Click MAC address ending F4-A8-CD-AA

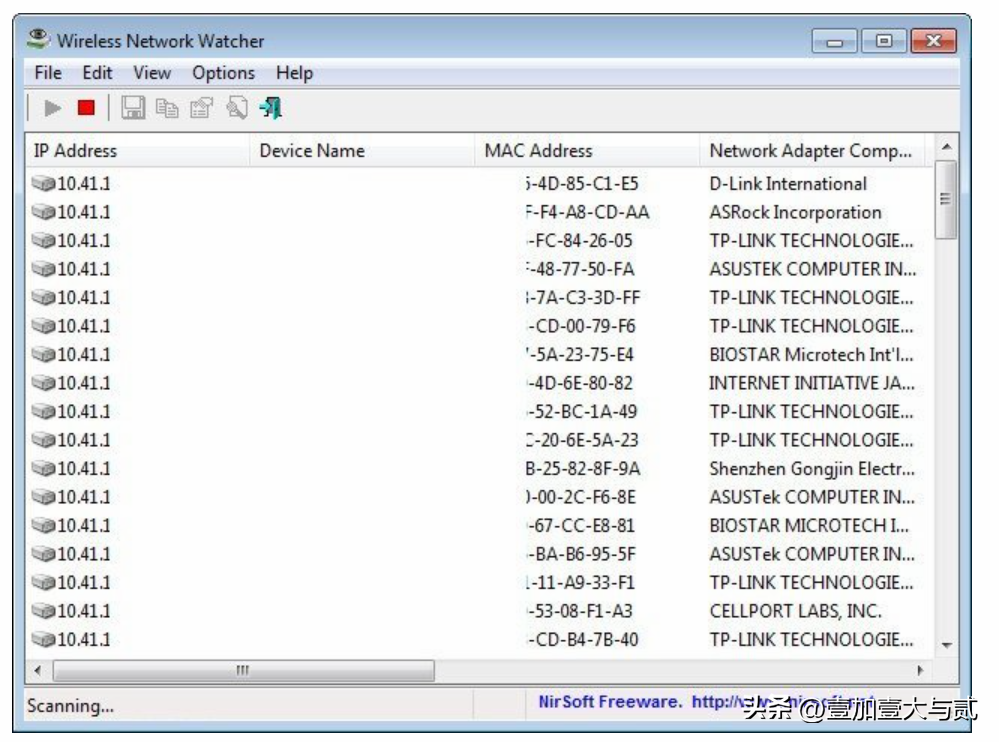[x=587, y=212]
